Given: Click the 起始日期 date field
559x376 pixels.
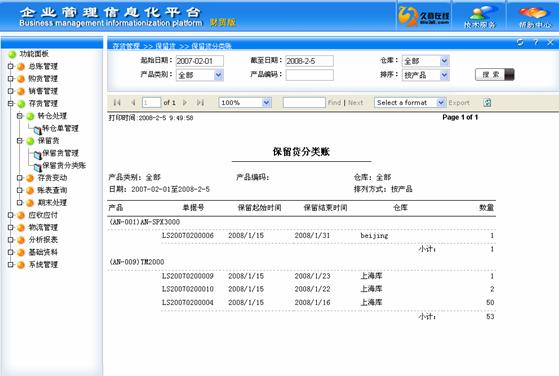Looking at the screenshot, I should click(x=200, y=61).
